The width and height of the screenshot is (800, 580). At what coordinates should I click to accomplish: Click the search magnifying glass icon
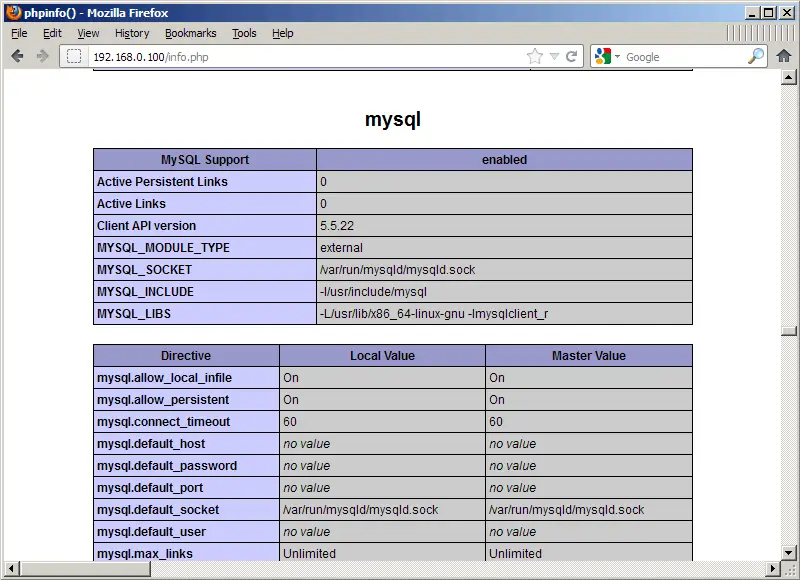[756, 57]
